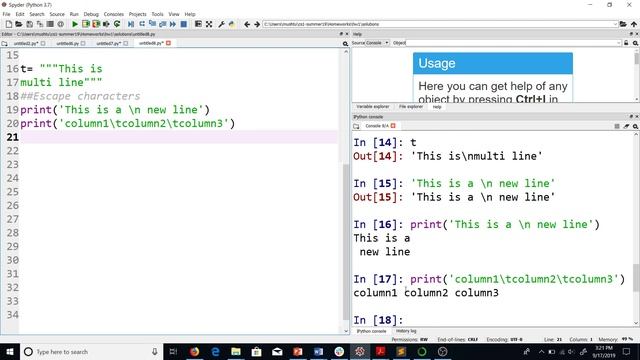Step over current line debug icon
Screen dimensions: 640x360
[x=142, y=24]
